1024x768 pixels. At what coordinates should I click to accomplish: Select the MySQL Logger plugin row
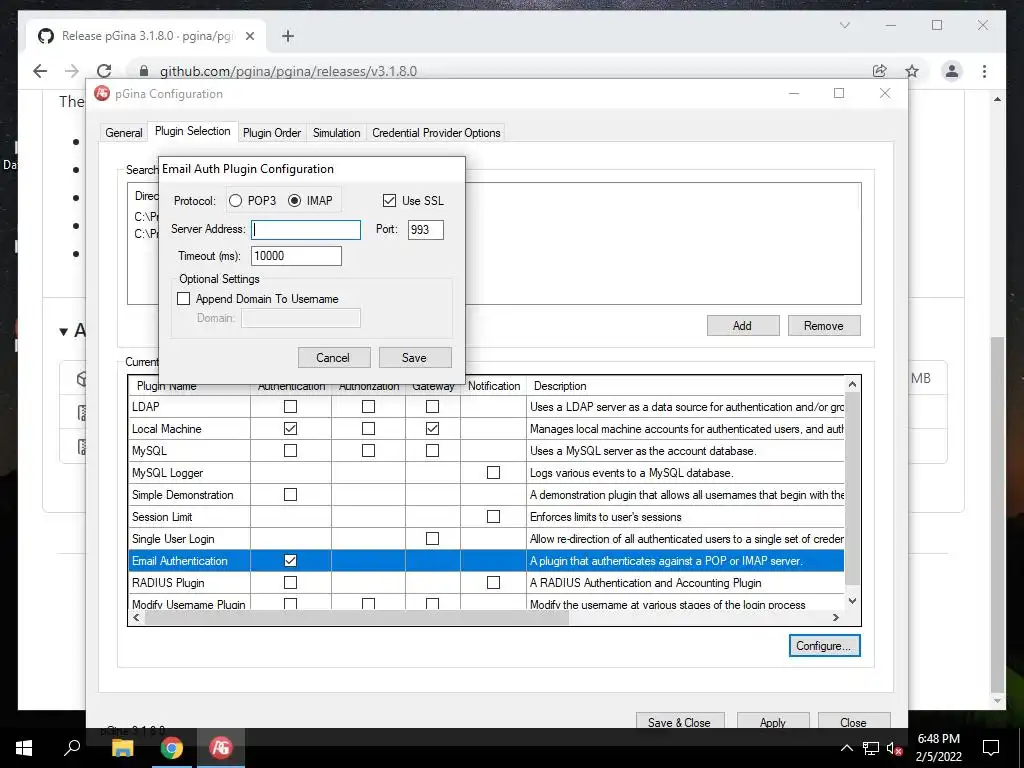tap(487, 473)
